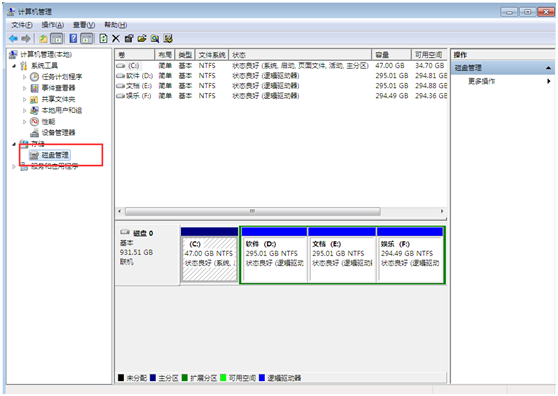This screenshot has height=396, width=558.
Task: Select the (C:) 47.00 GB partition block
Action: (x=209, y=255)
